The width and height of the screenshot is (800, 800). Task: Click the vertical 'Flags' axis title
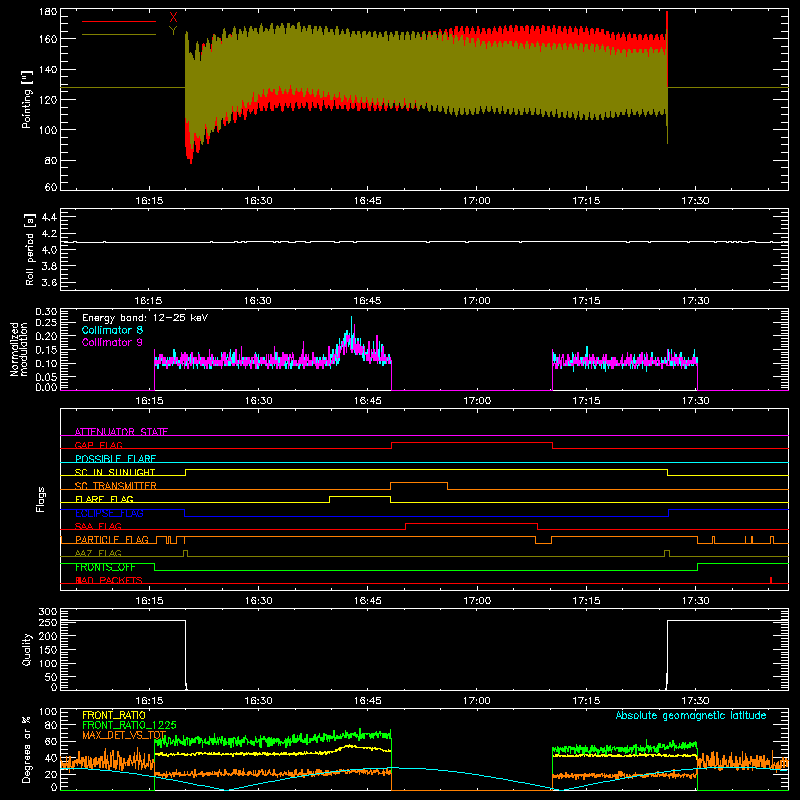pyautogui.click(x=40, y=499)
